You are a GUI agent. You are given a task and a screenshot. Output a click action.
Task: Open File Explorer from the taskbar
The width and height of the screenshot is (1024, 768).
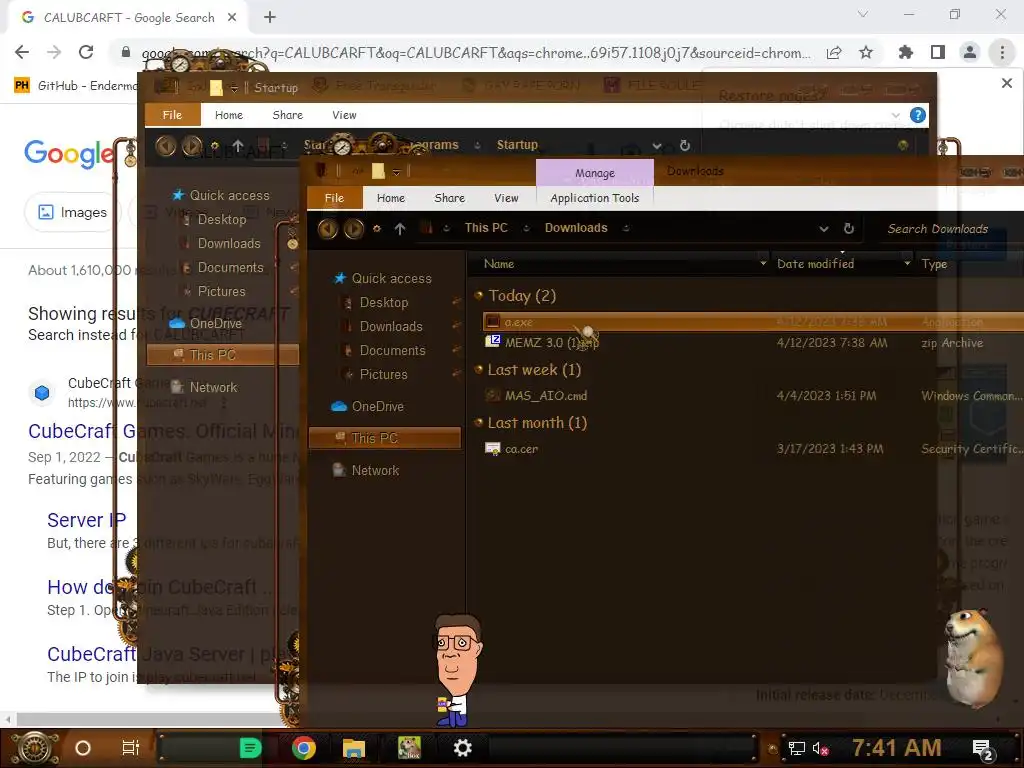click(353, 748)
